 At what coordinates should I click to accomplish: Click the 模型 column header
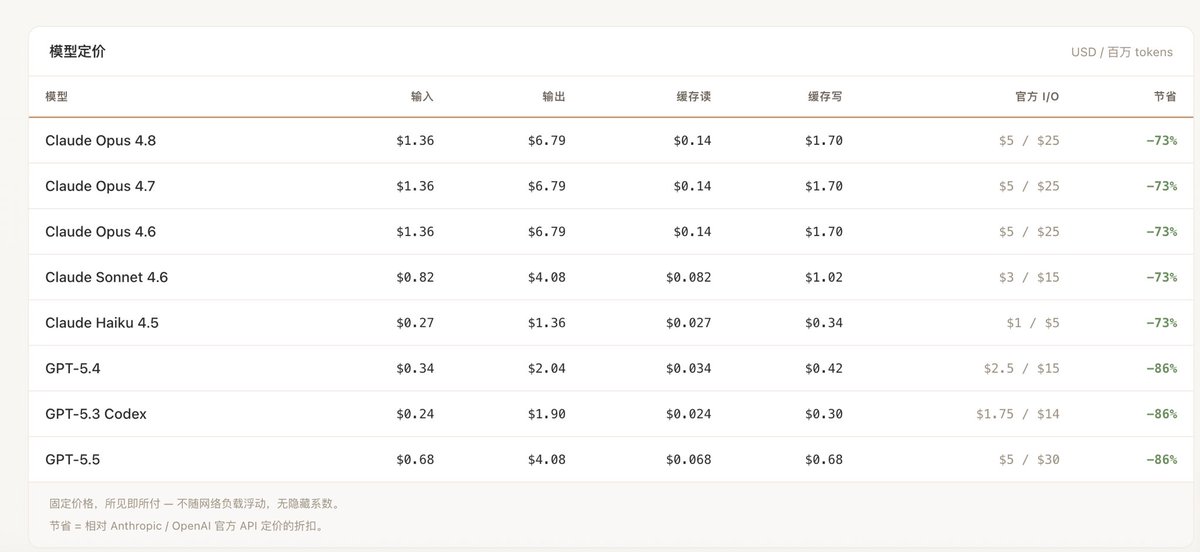tap(57, 97)
